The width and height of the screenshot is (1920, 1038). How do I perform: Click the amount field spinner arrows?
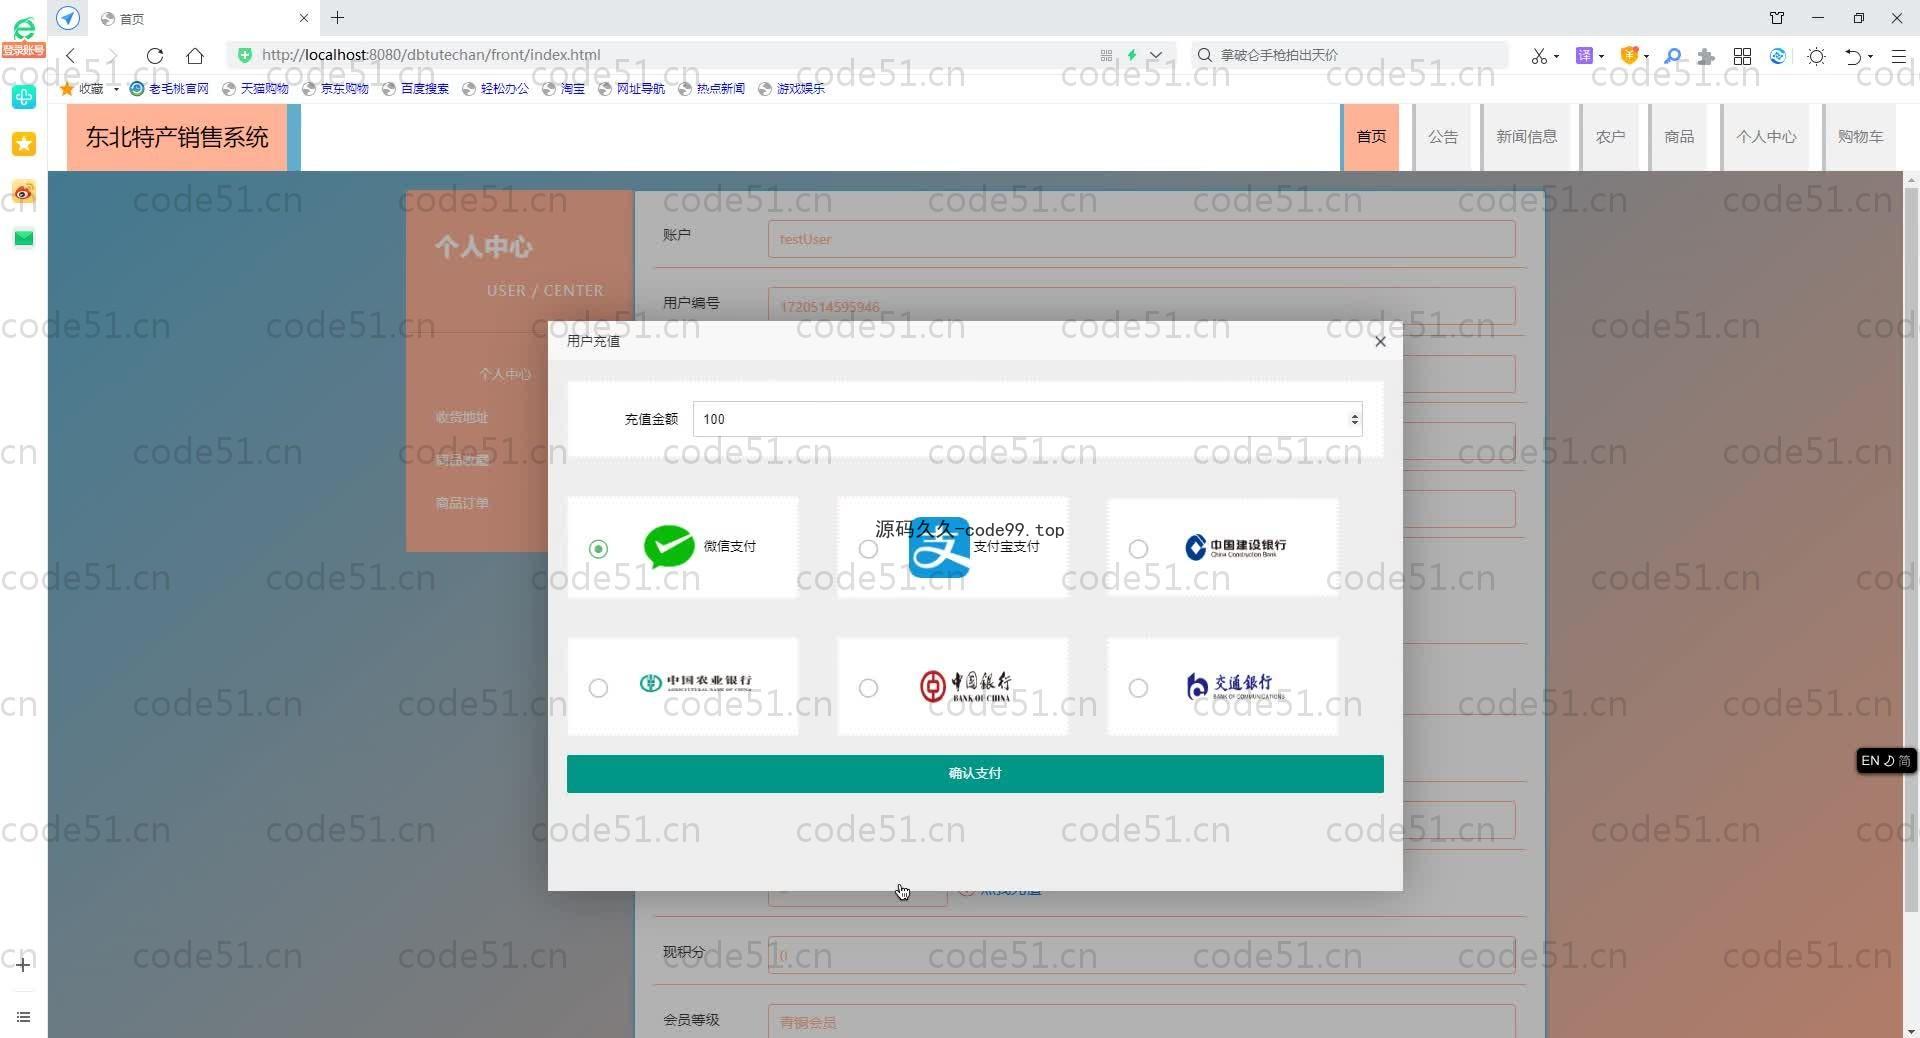point(1354,419)
